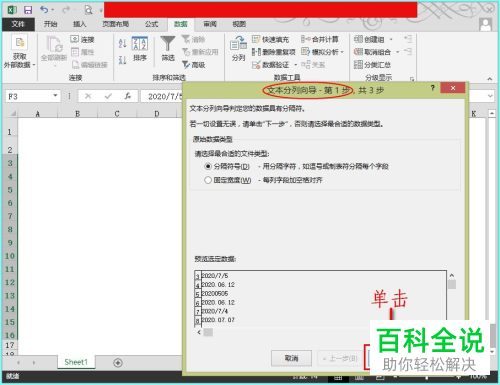
Task: Select the 固定宽度(W) fixed width radio button
Action: tap(208, 180)
